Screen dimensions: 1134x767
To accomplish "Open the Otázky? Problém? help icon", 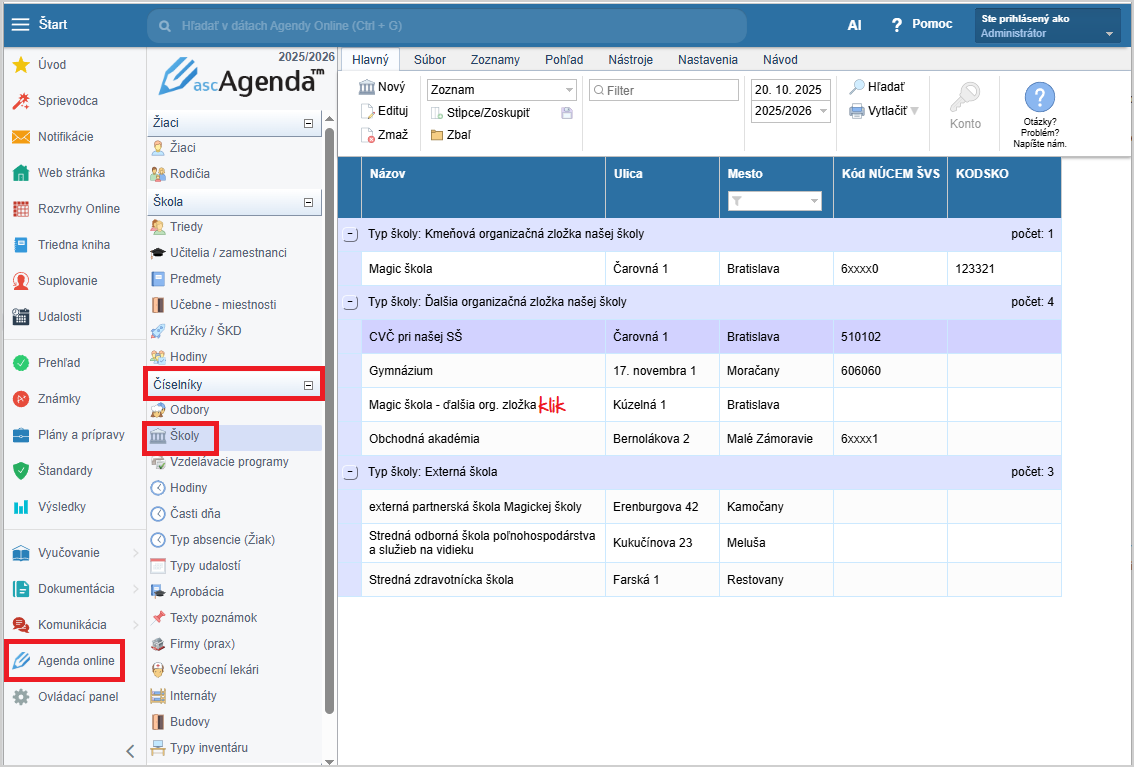I will point(1040,98).
